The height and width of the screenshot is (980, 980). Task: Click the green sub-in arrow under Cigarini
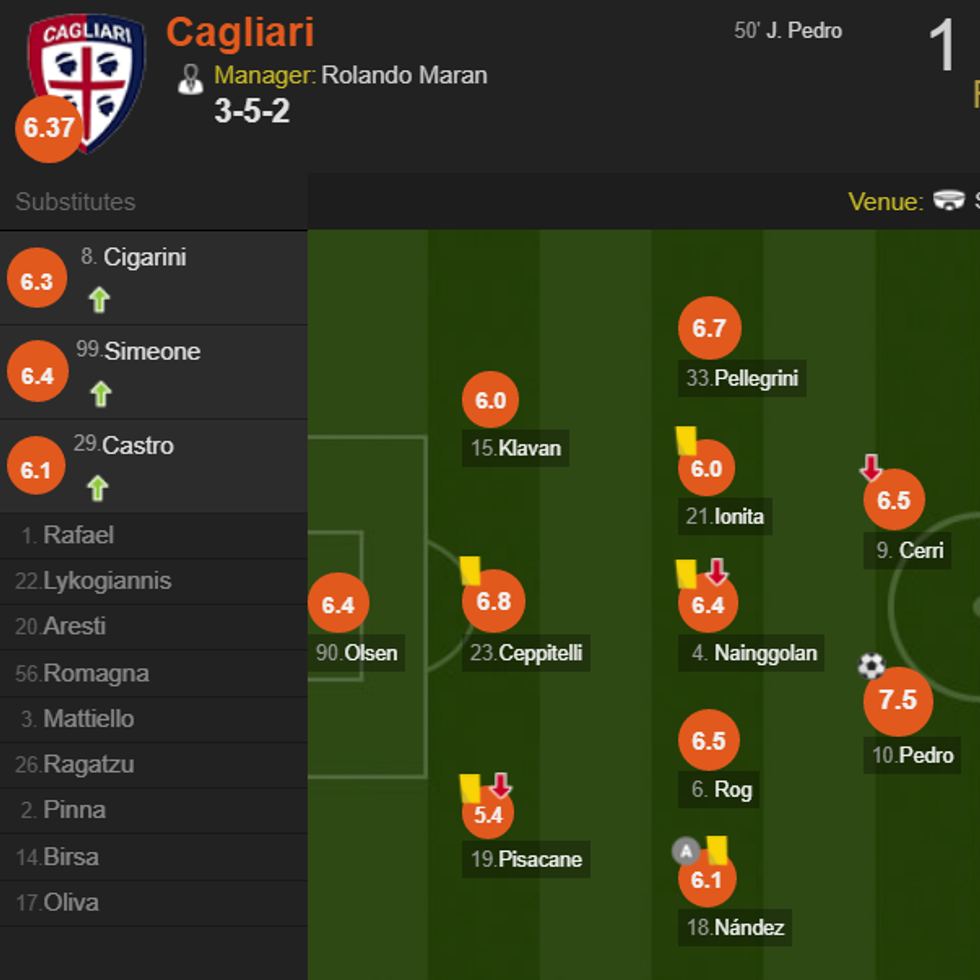(99, 299)
